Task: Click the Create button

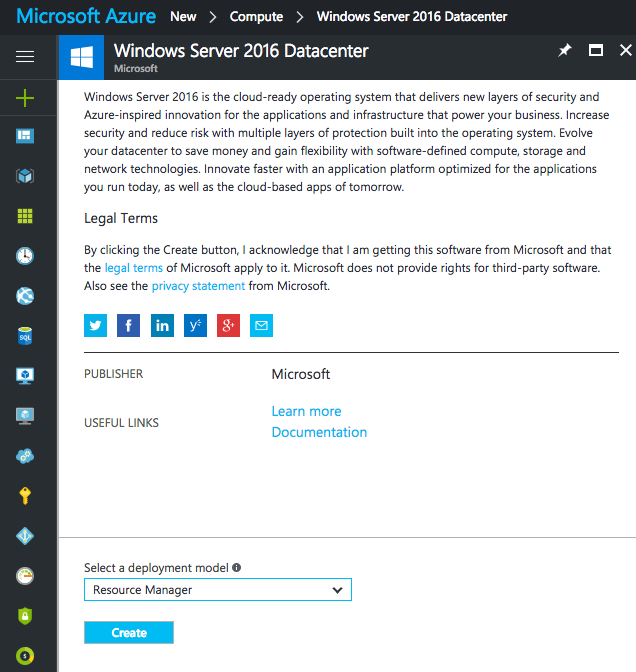Action: coord(129,633)
